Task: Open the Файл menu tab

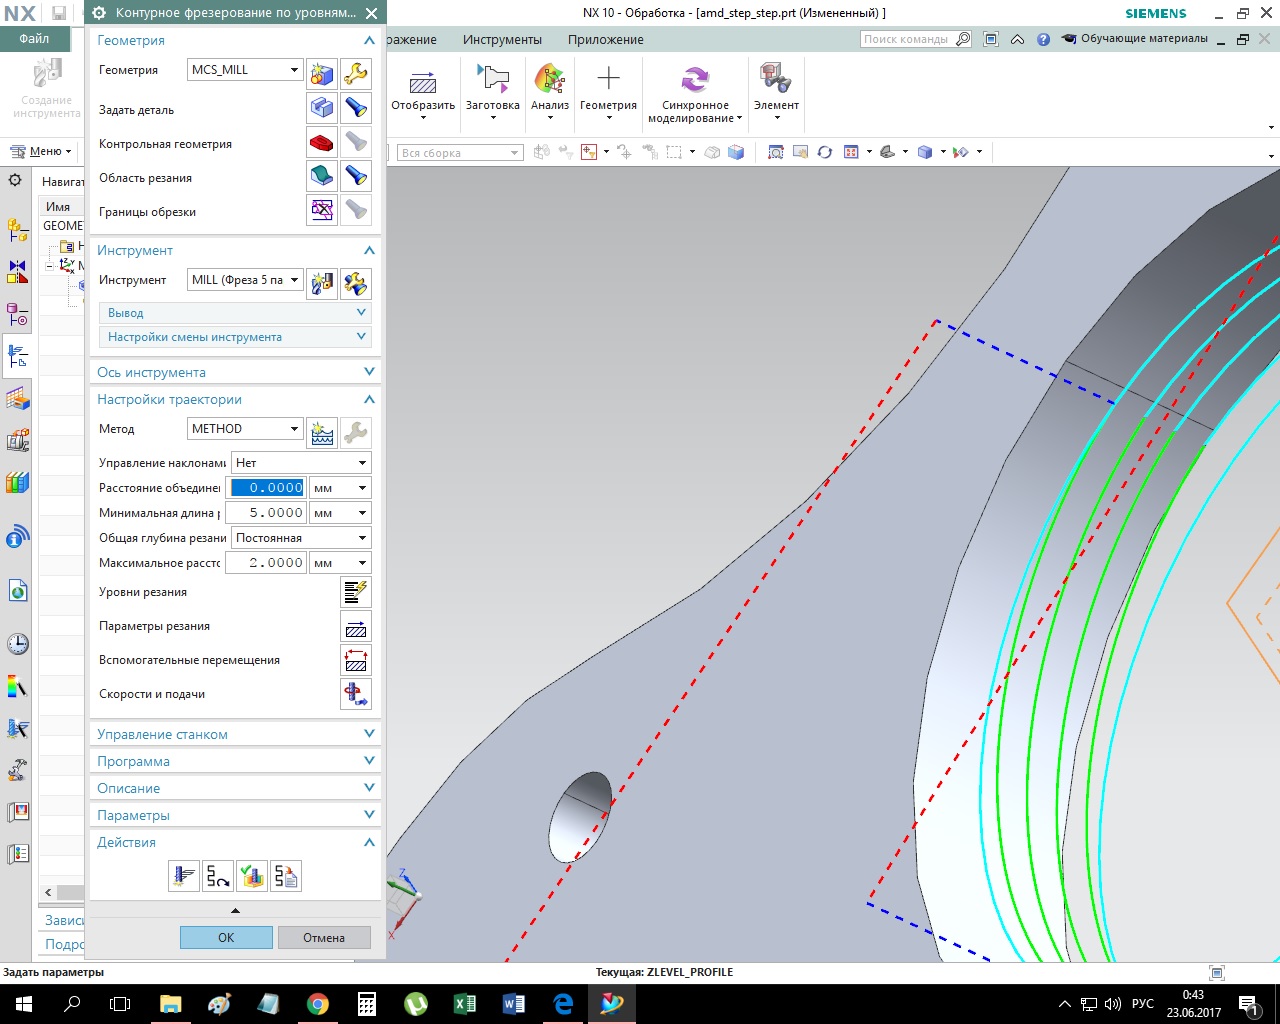Action: click(34, 39)
